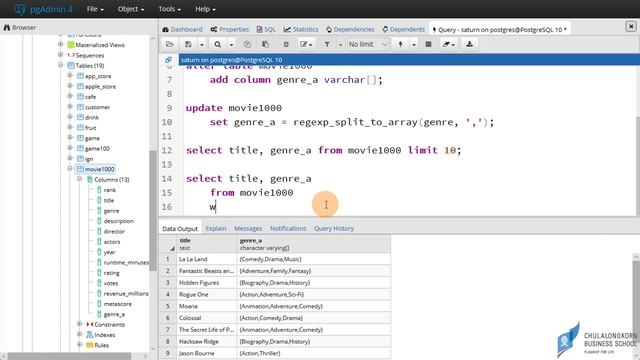The height and width of the screenshot is (360, 640).
Task: Expand the app_store table node
Action: click(x=70, y=76)
